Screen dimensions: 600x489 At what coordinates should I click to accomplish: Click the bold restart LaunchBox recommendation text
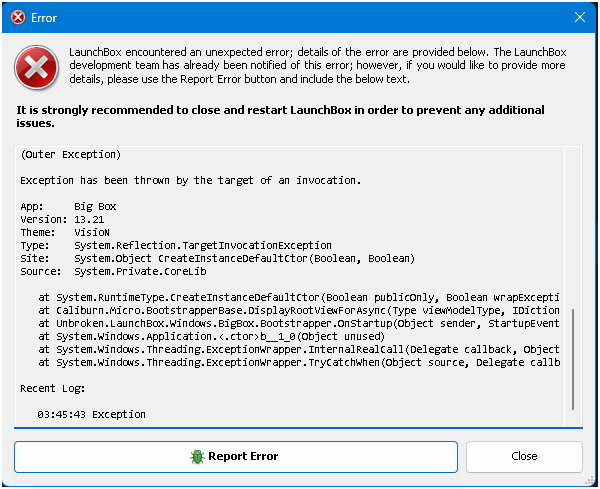280,116
